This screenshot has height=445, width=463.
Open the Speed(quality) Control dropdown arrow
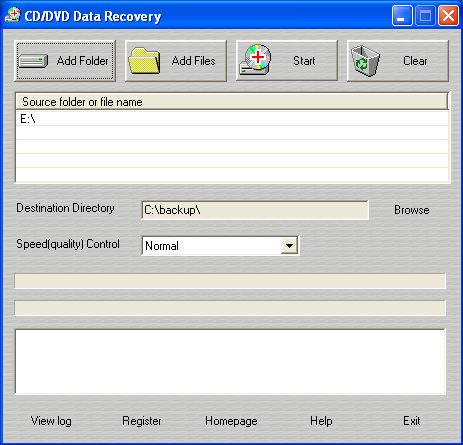tap(289, 246)
